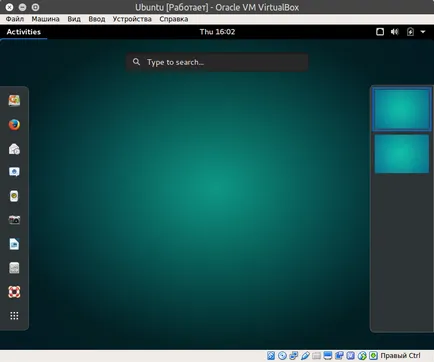
Task: Click the battery indicator in the top bar
Action: 410,32
